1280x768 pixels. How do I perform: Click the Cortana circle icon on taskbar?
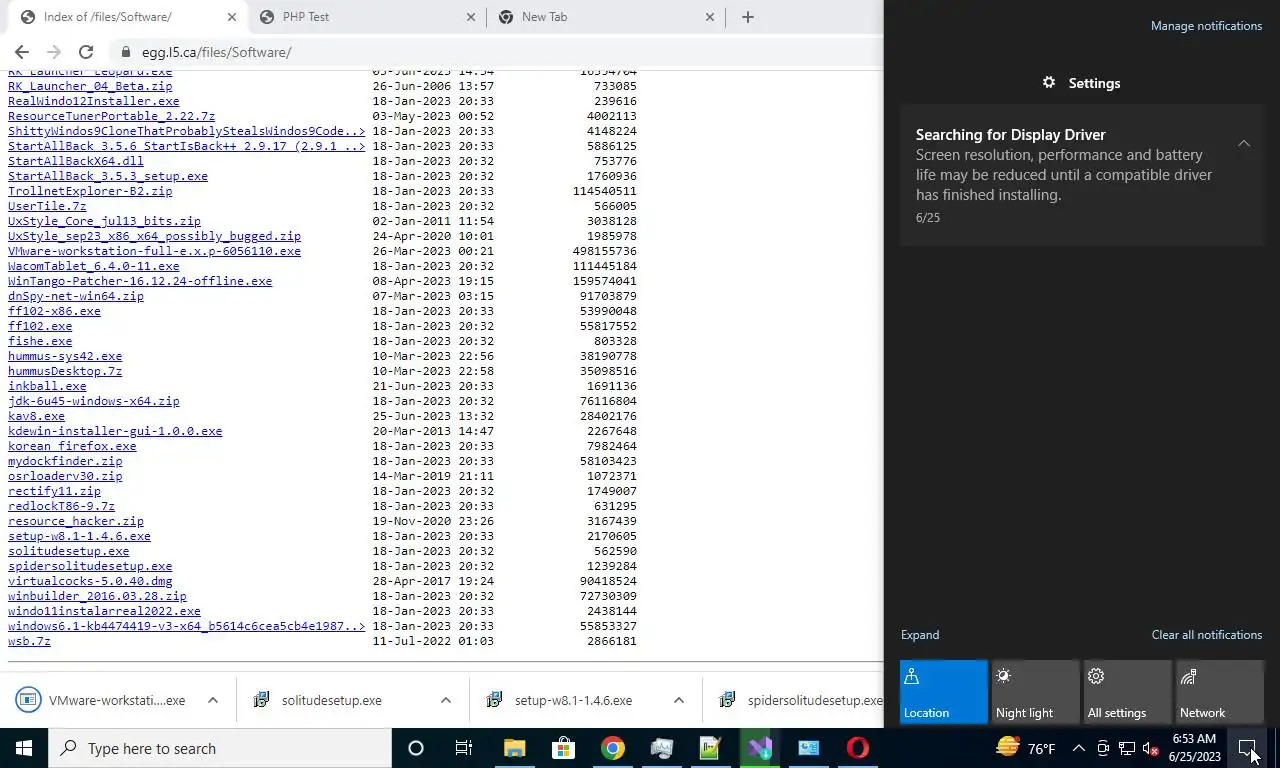pos(416,748)
